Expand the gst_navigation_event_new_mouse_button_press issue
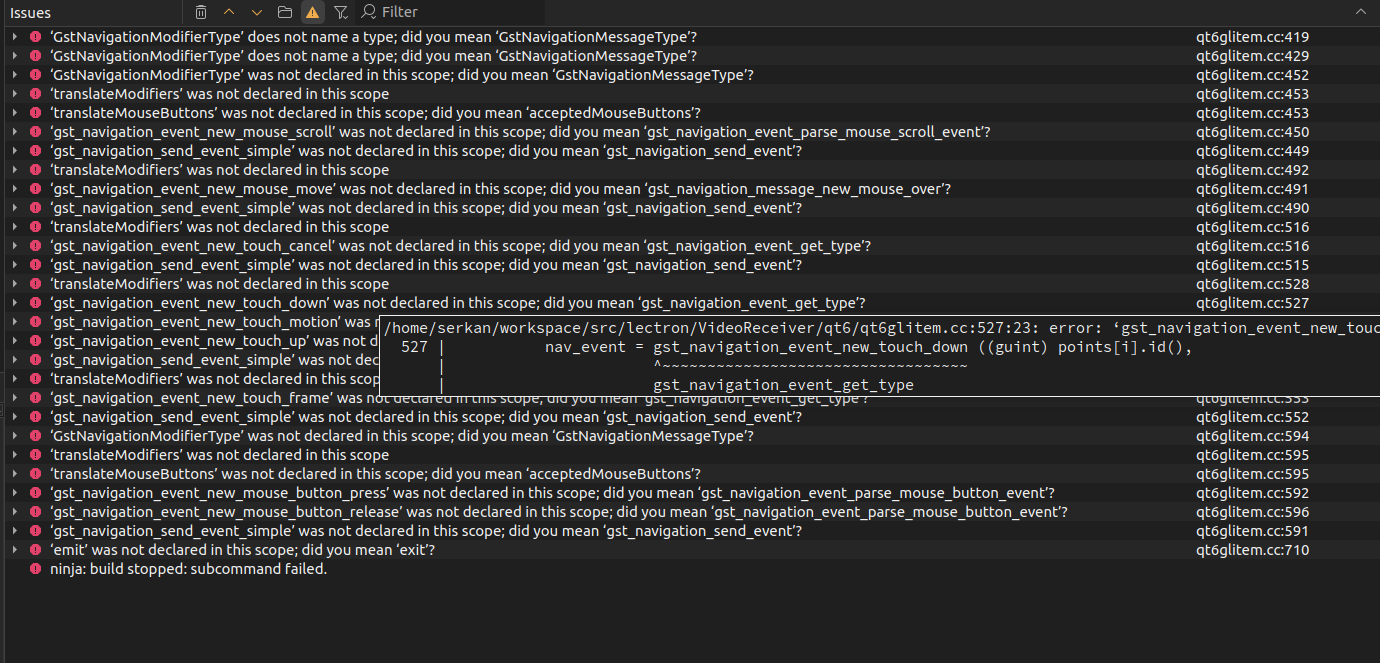 (x=14, y=493)
